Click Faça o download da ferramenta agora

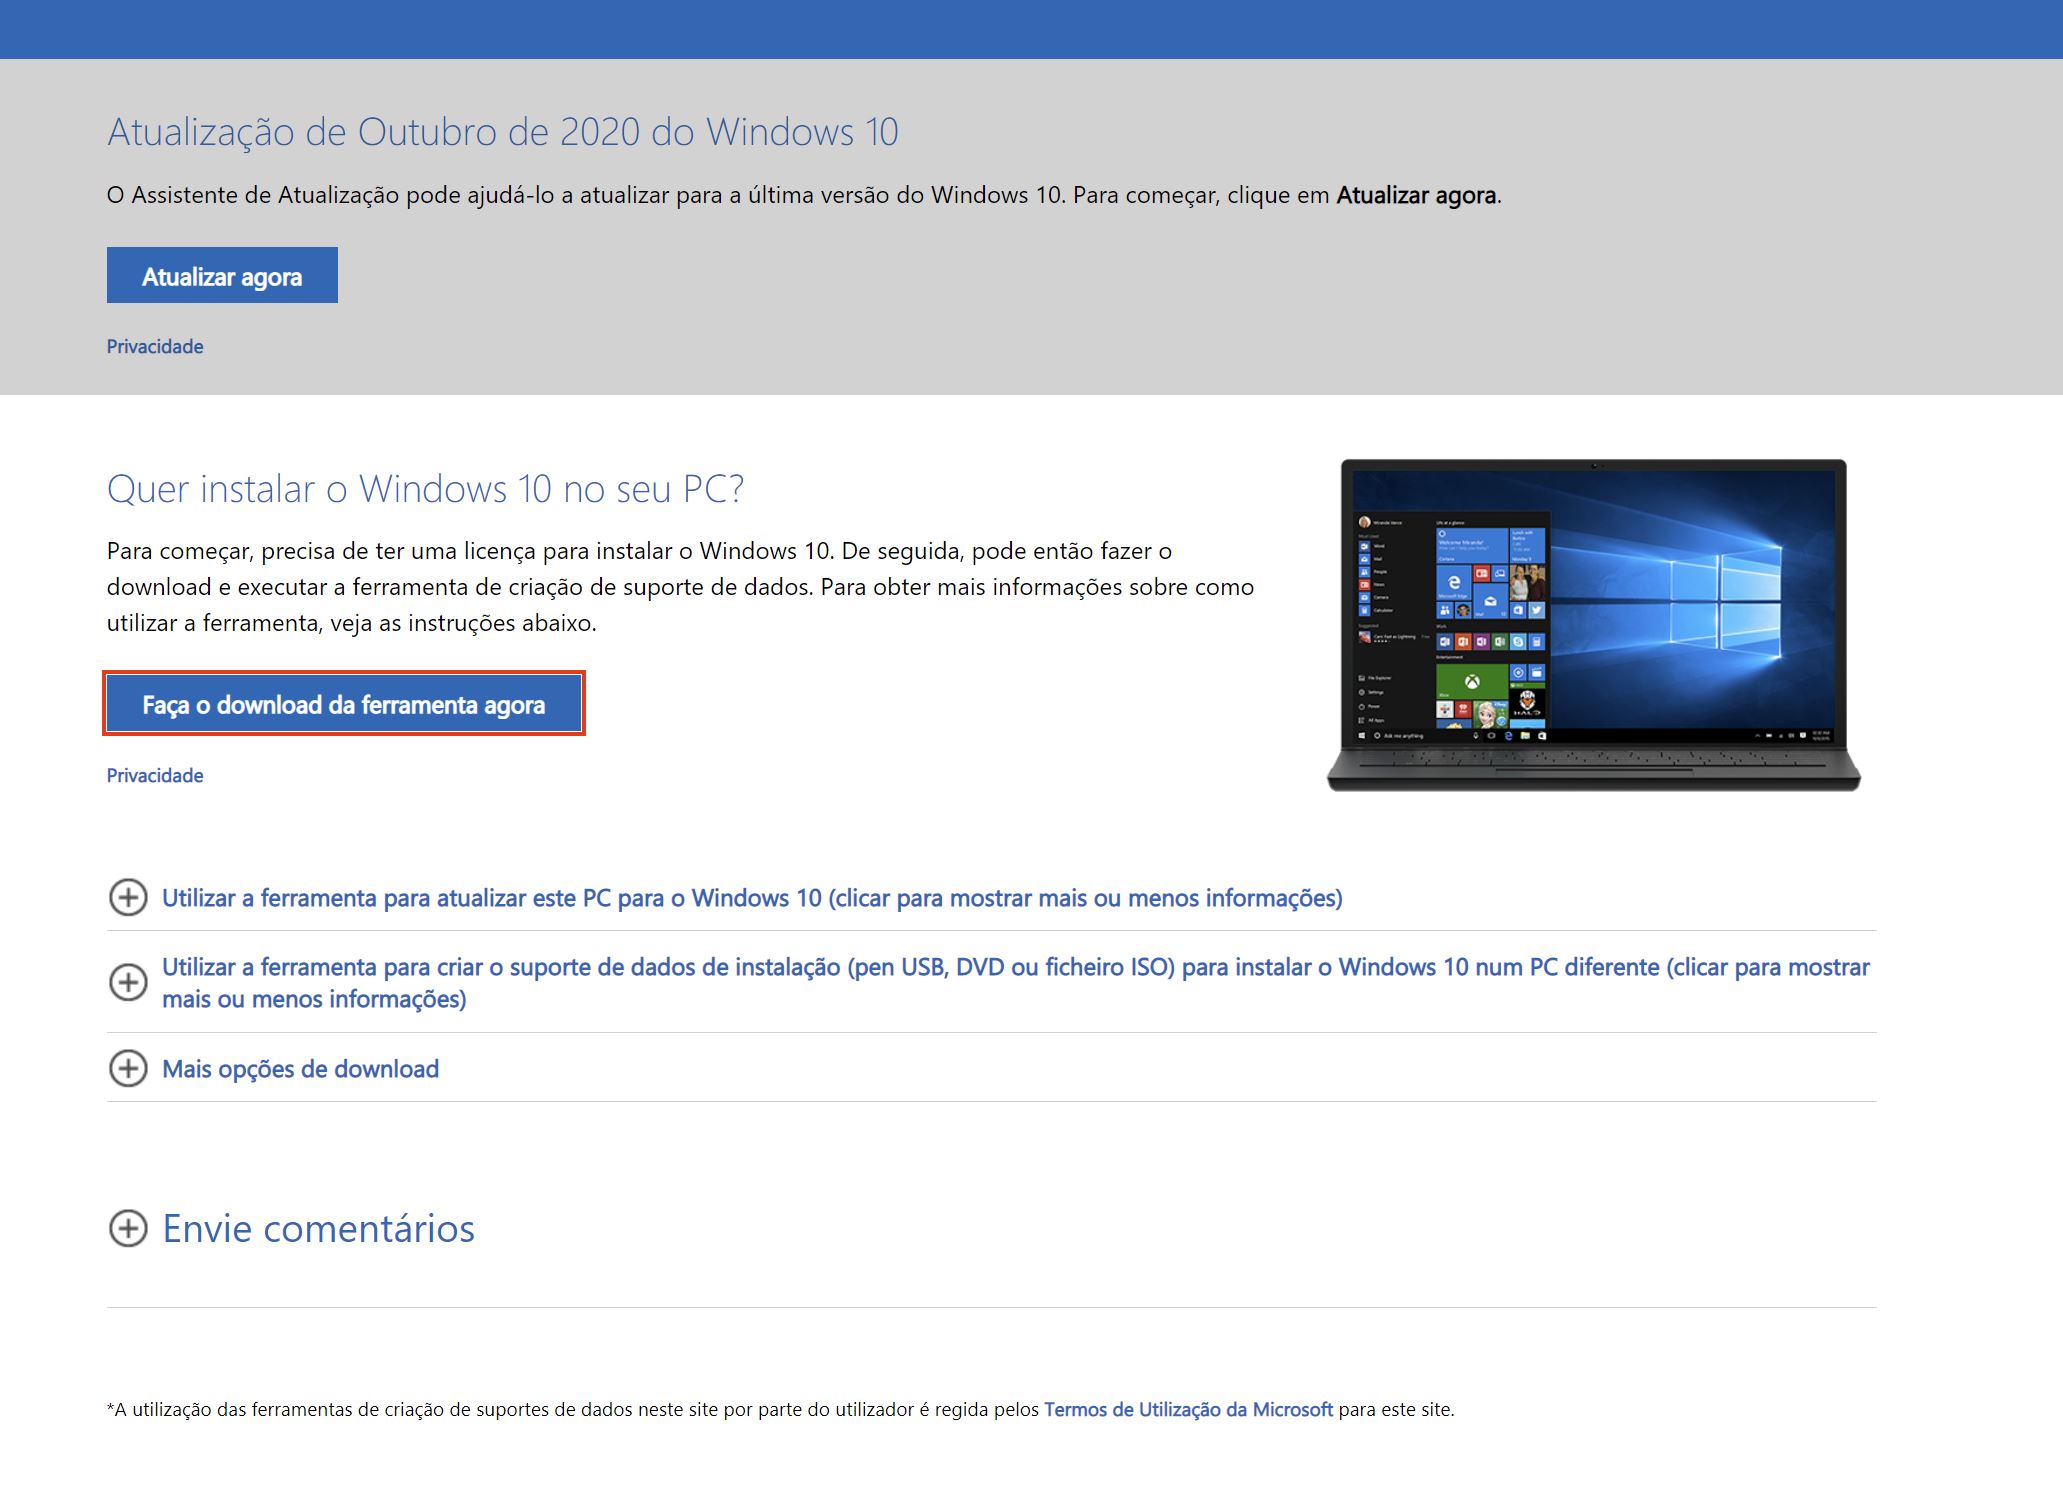(x=343, y=704)
